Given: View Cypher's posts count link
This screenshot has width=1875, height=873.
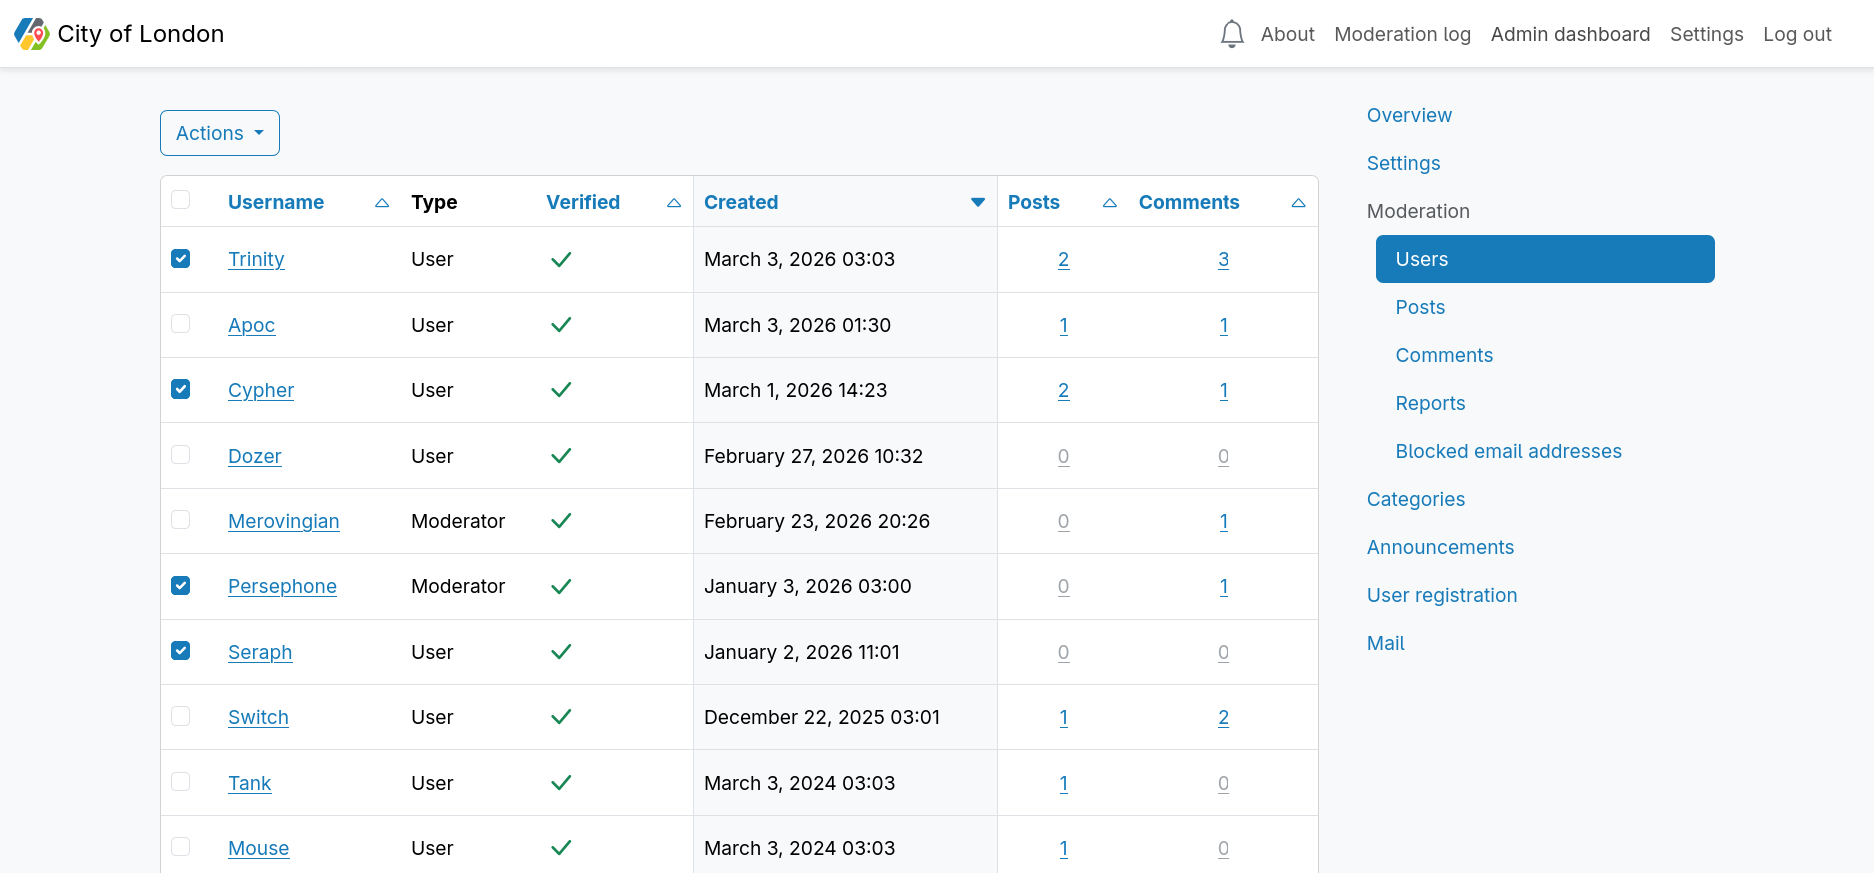Looking at the screenshot, I should (x=1063, y=391).
